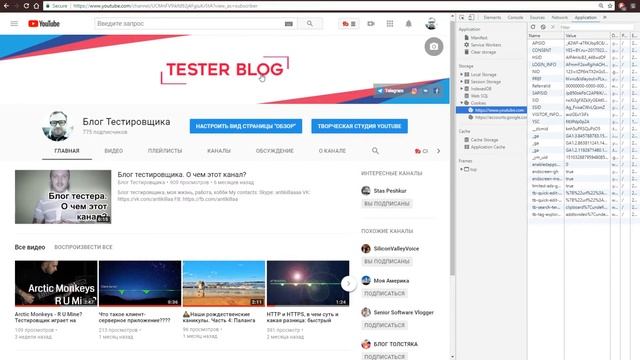This screenshot has width=640, height=360.
Task: Show more channel tabs with the right chevron
Action: (x=438, y=151)
